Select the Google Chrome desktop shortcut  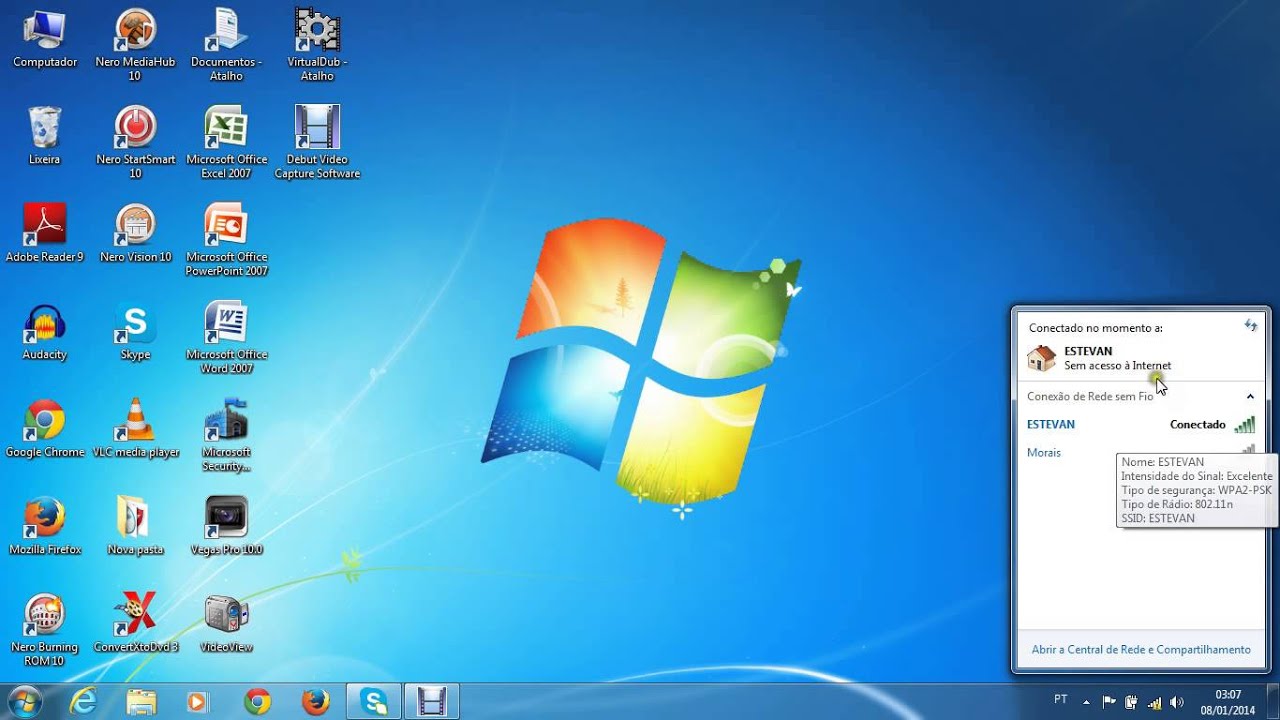(x=45, y=428)
